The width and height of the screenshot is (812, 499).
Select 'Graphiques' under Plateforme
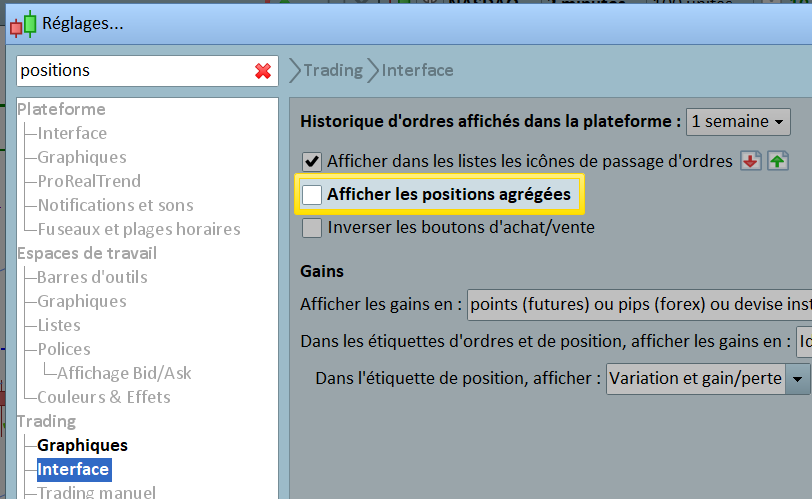click(82, 157)
